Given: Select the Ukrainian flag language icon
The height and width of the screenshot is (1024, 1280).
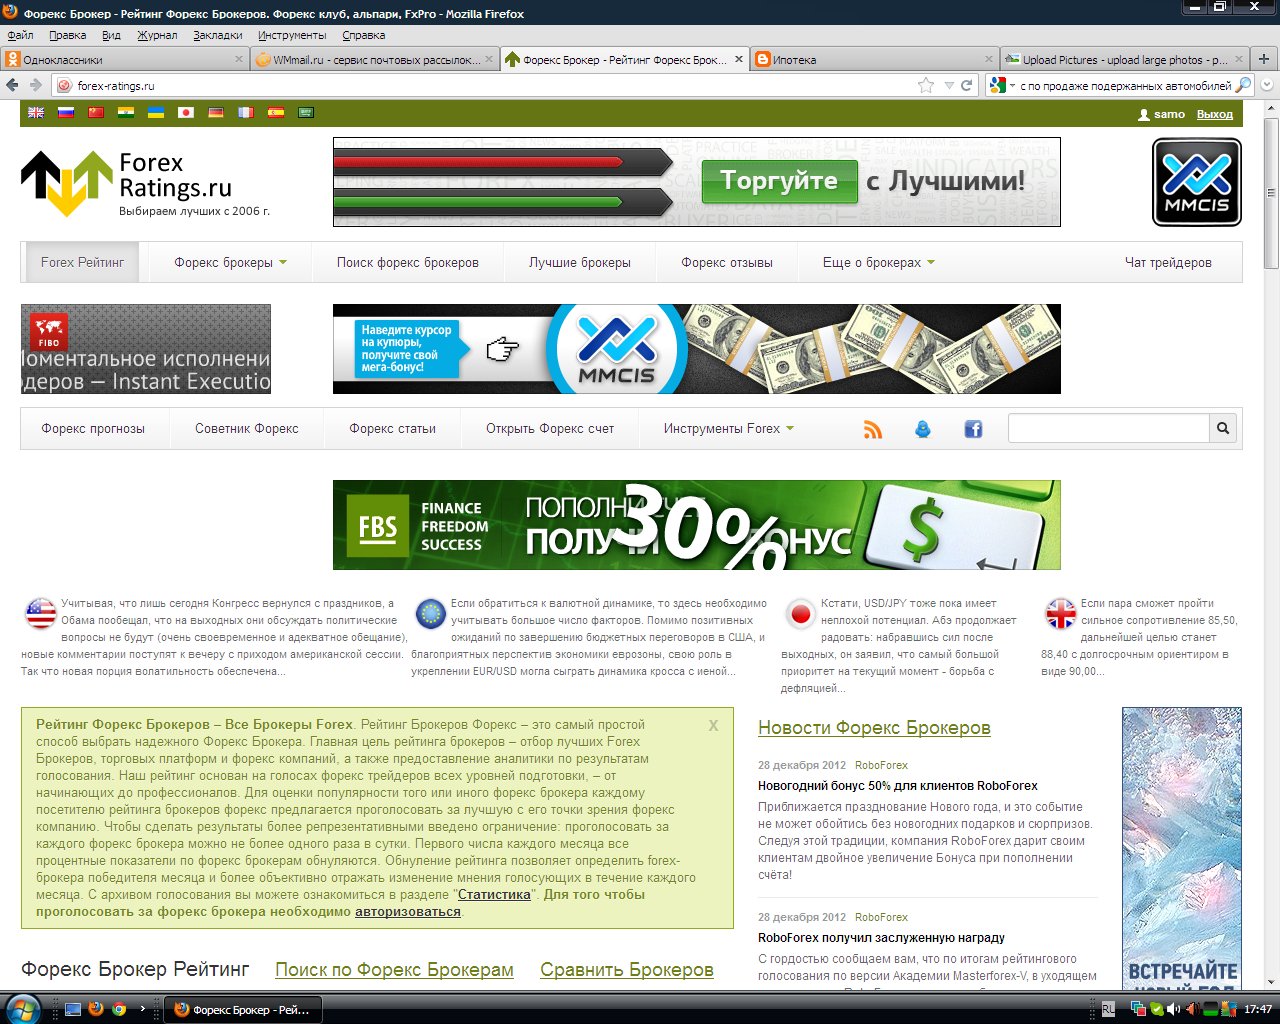Looking at the screenshot, I should [156, 113].
